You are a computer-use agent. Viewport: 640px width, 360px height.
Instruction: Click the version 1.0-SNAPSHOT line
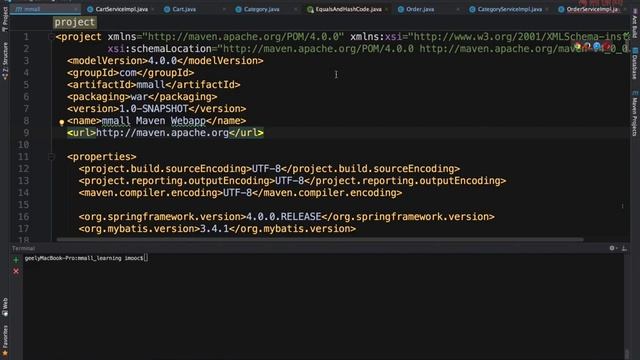tap(157, 109)
